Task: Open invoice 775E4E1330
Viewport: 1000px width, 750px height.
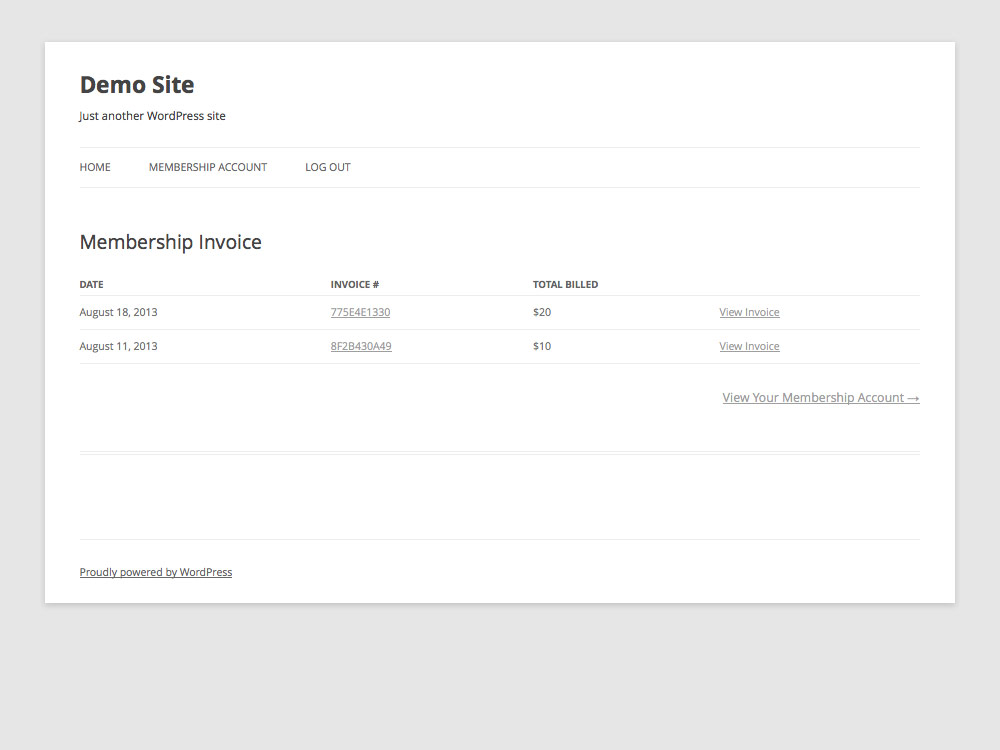Action: point(360,312)
